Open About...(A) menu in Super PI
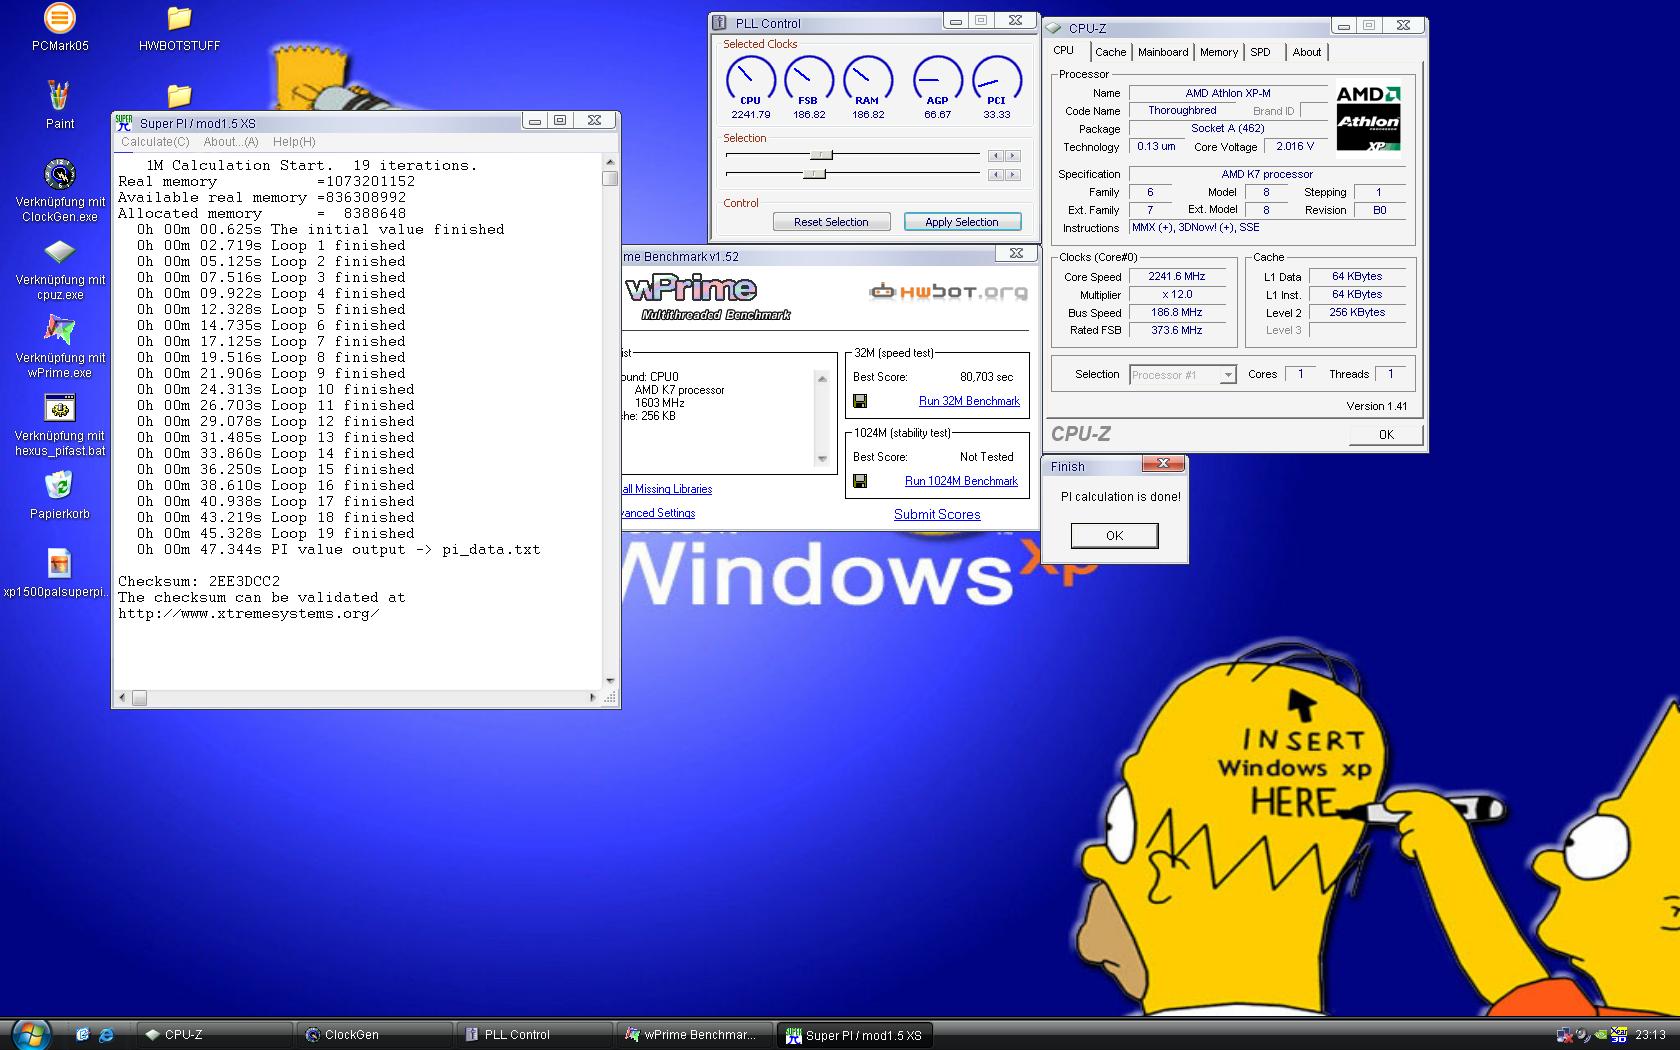 231,142
